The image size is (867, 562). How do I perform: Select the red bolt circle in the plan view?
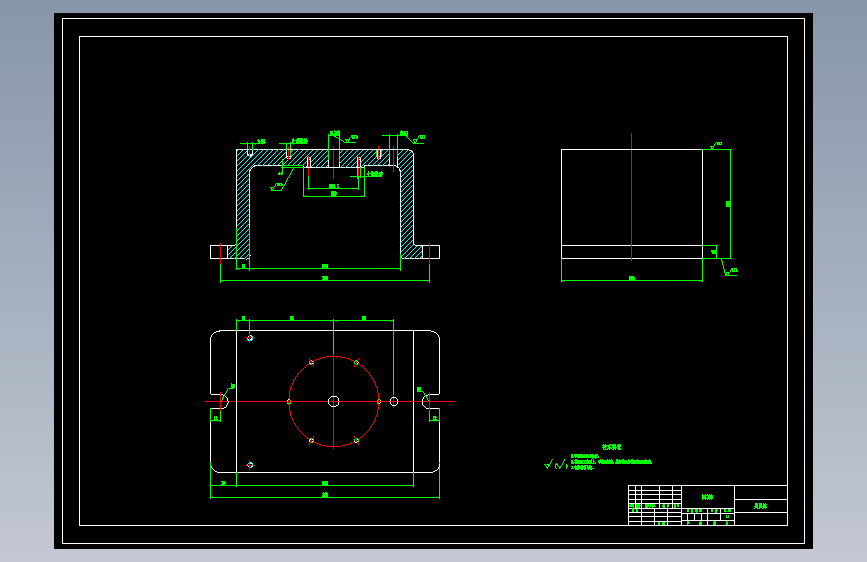tap(333, 402)
